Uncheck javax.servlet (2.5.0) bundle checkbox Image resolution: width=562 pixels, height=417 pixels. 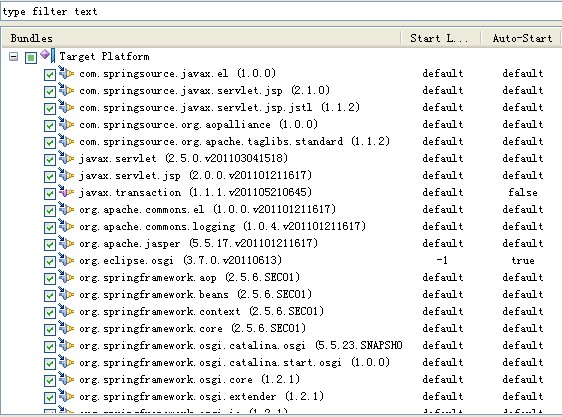tap(49, 160)
